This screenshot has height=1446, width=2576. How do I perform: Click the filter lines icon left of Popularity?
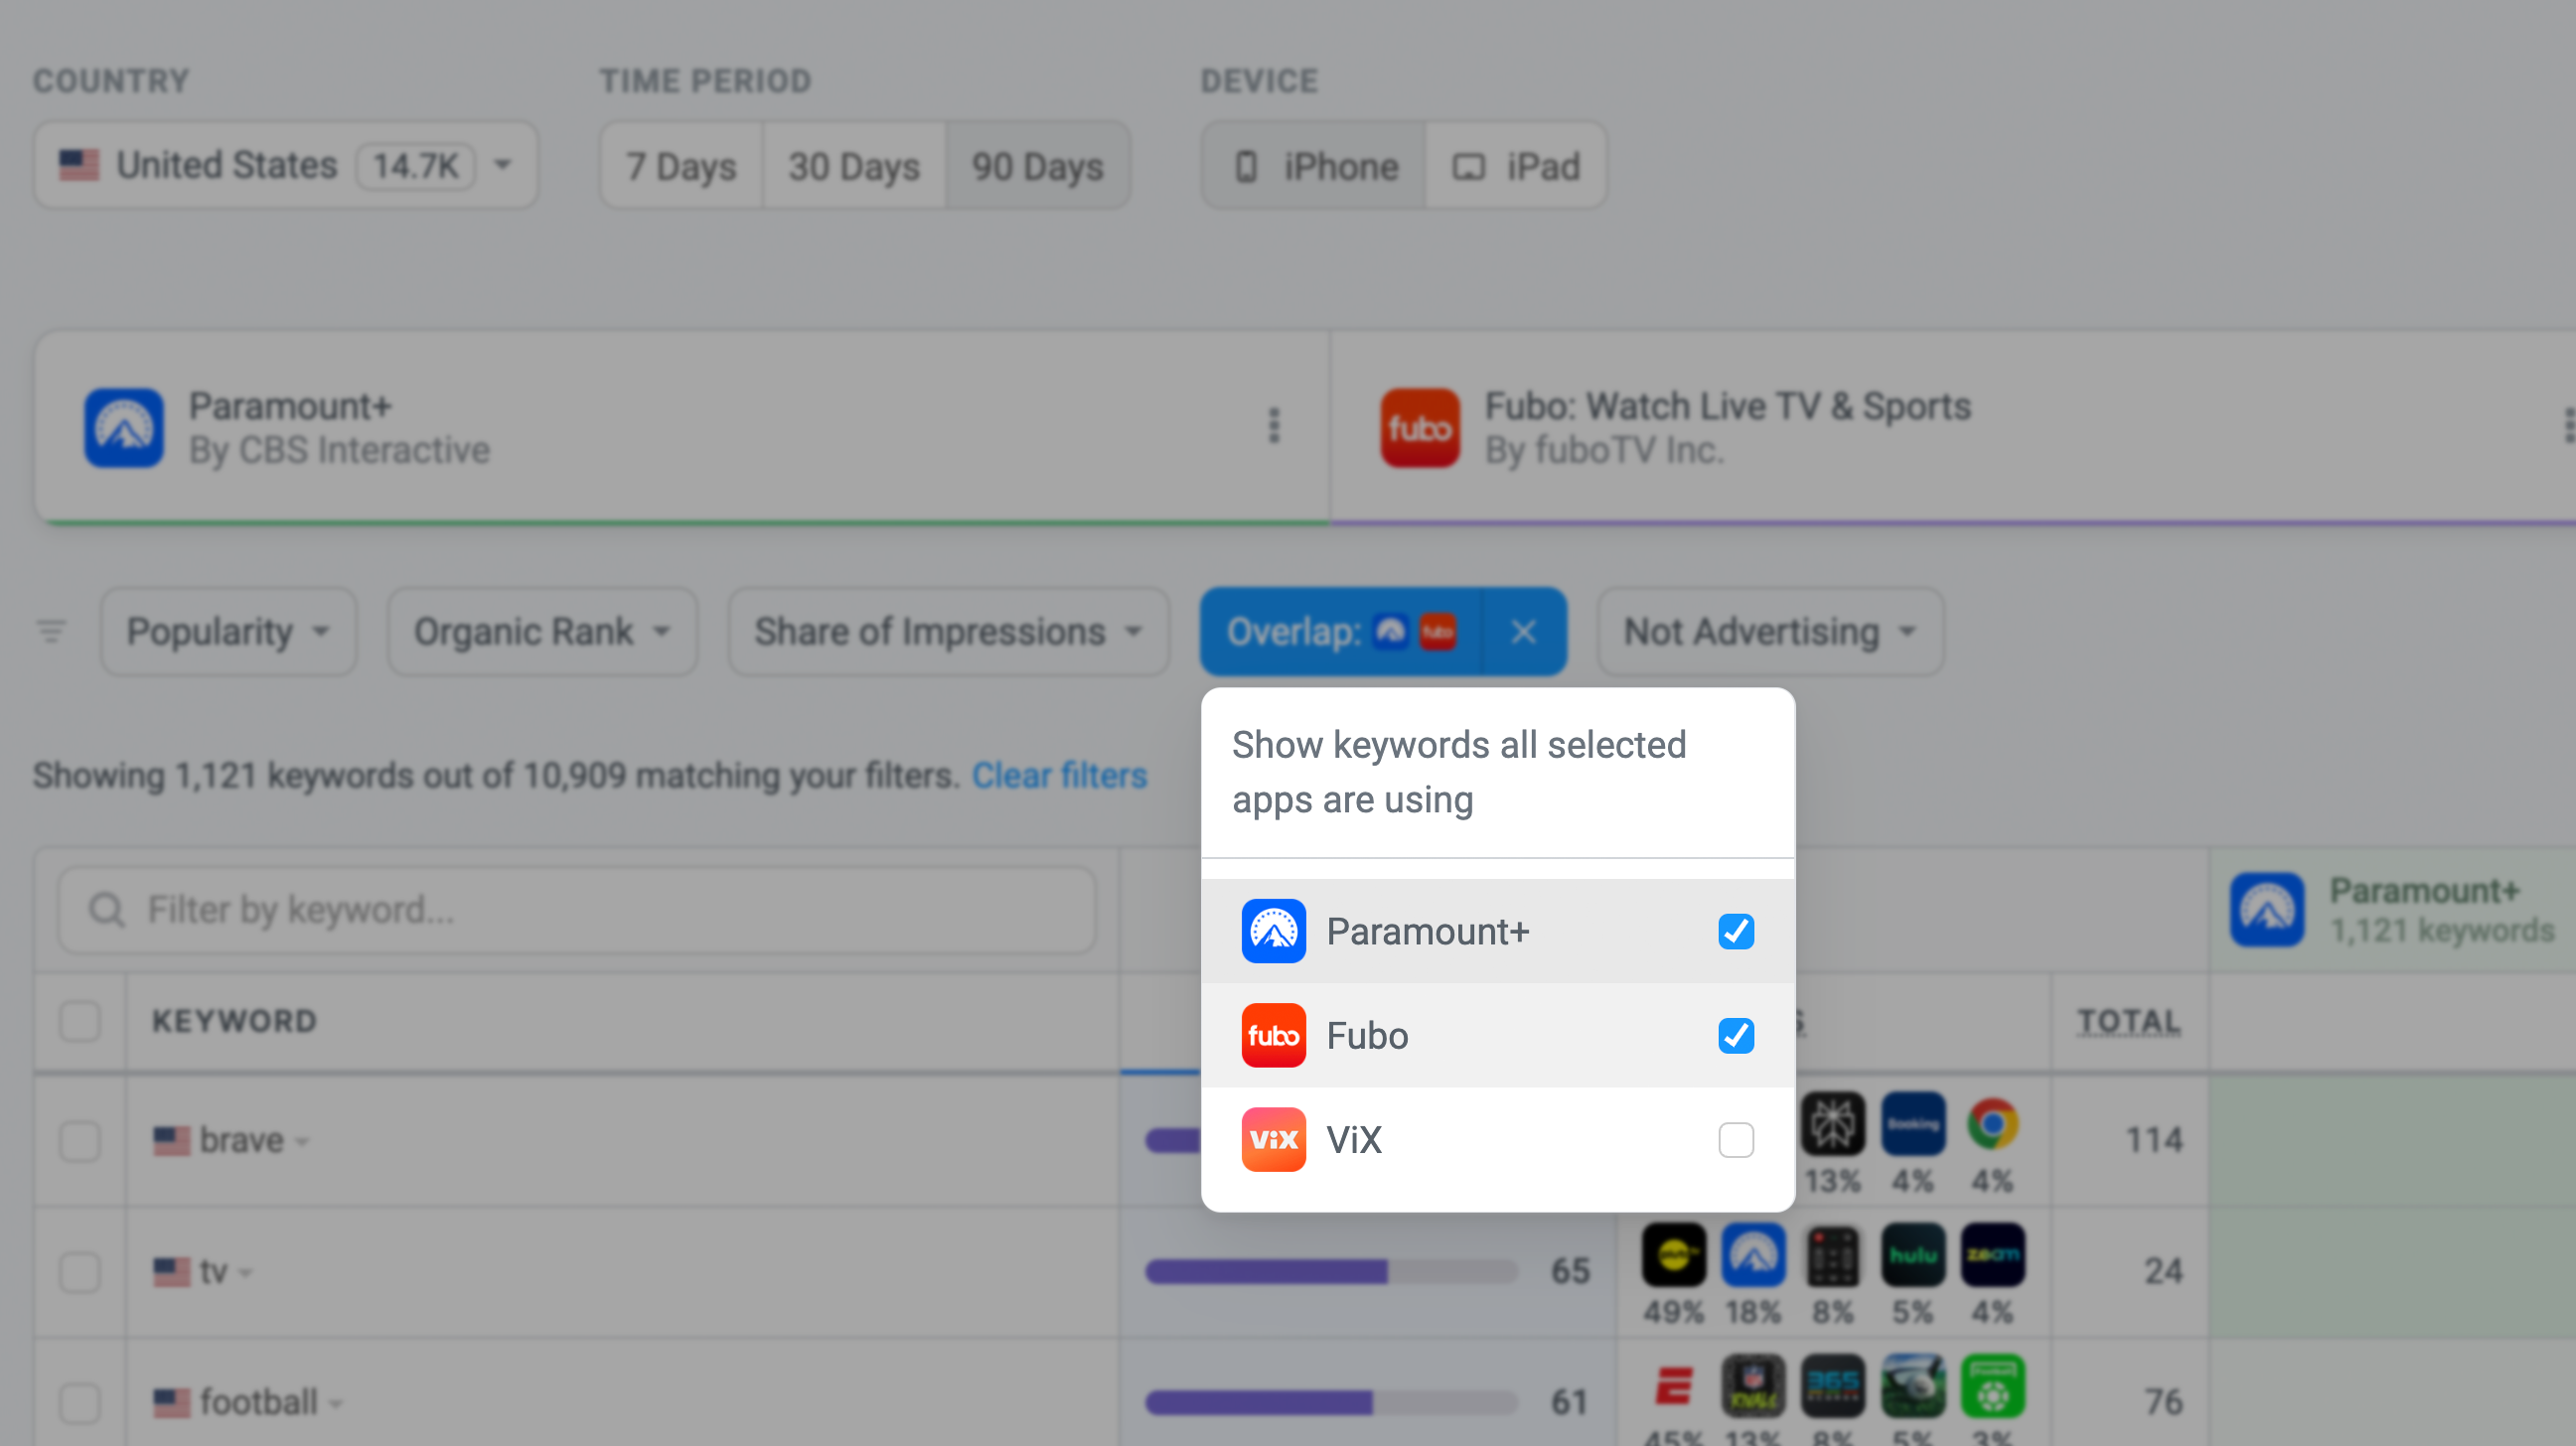(x=51, y=631)
